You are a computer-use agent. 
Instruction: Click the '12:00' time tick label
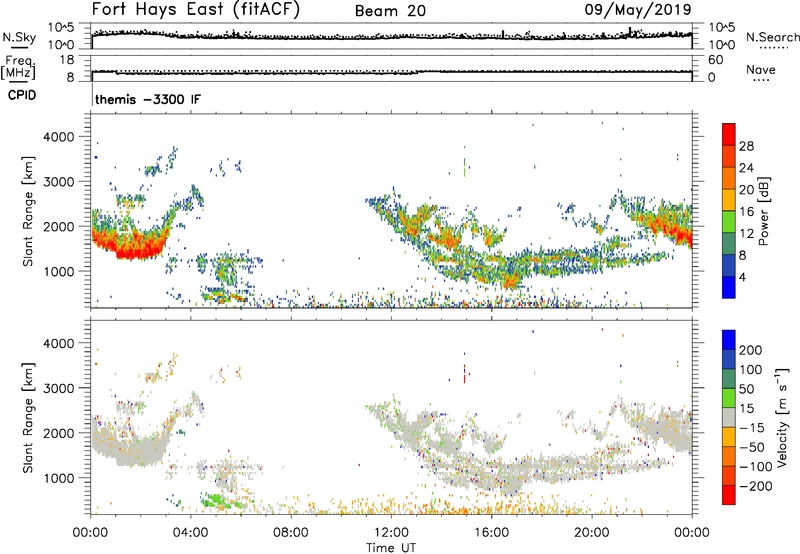point(391,533)
